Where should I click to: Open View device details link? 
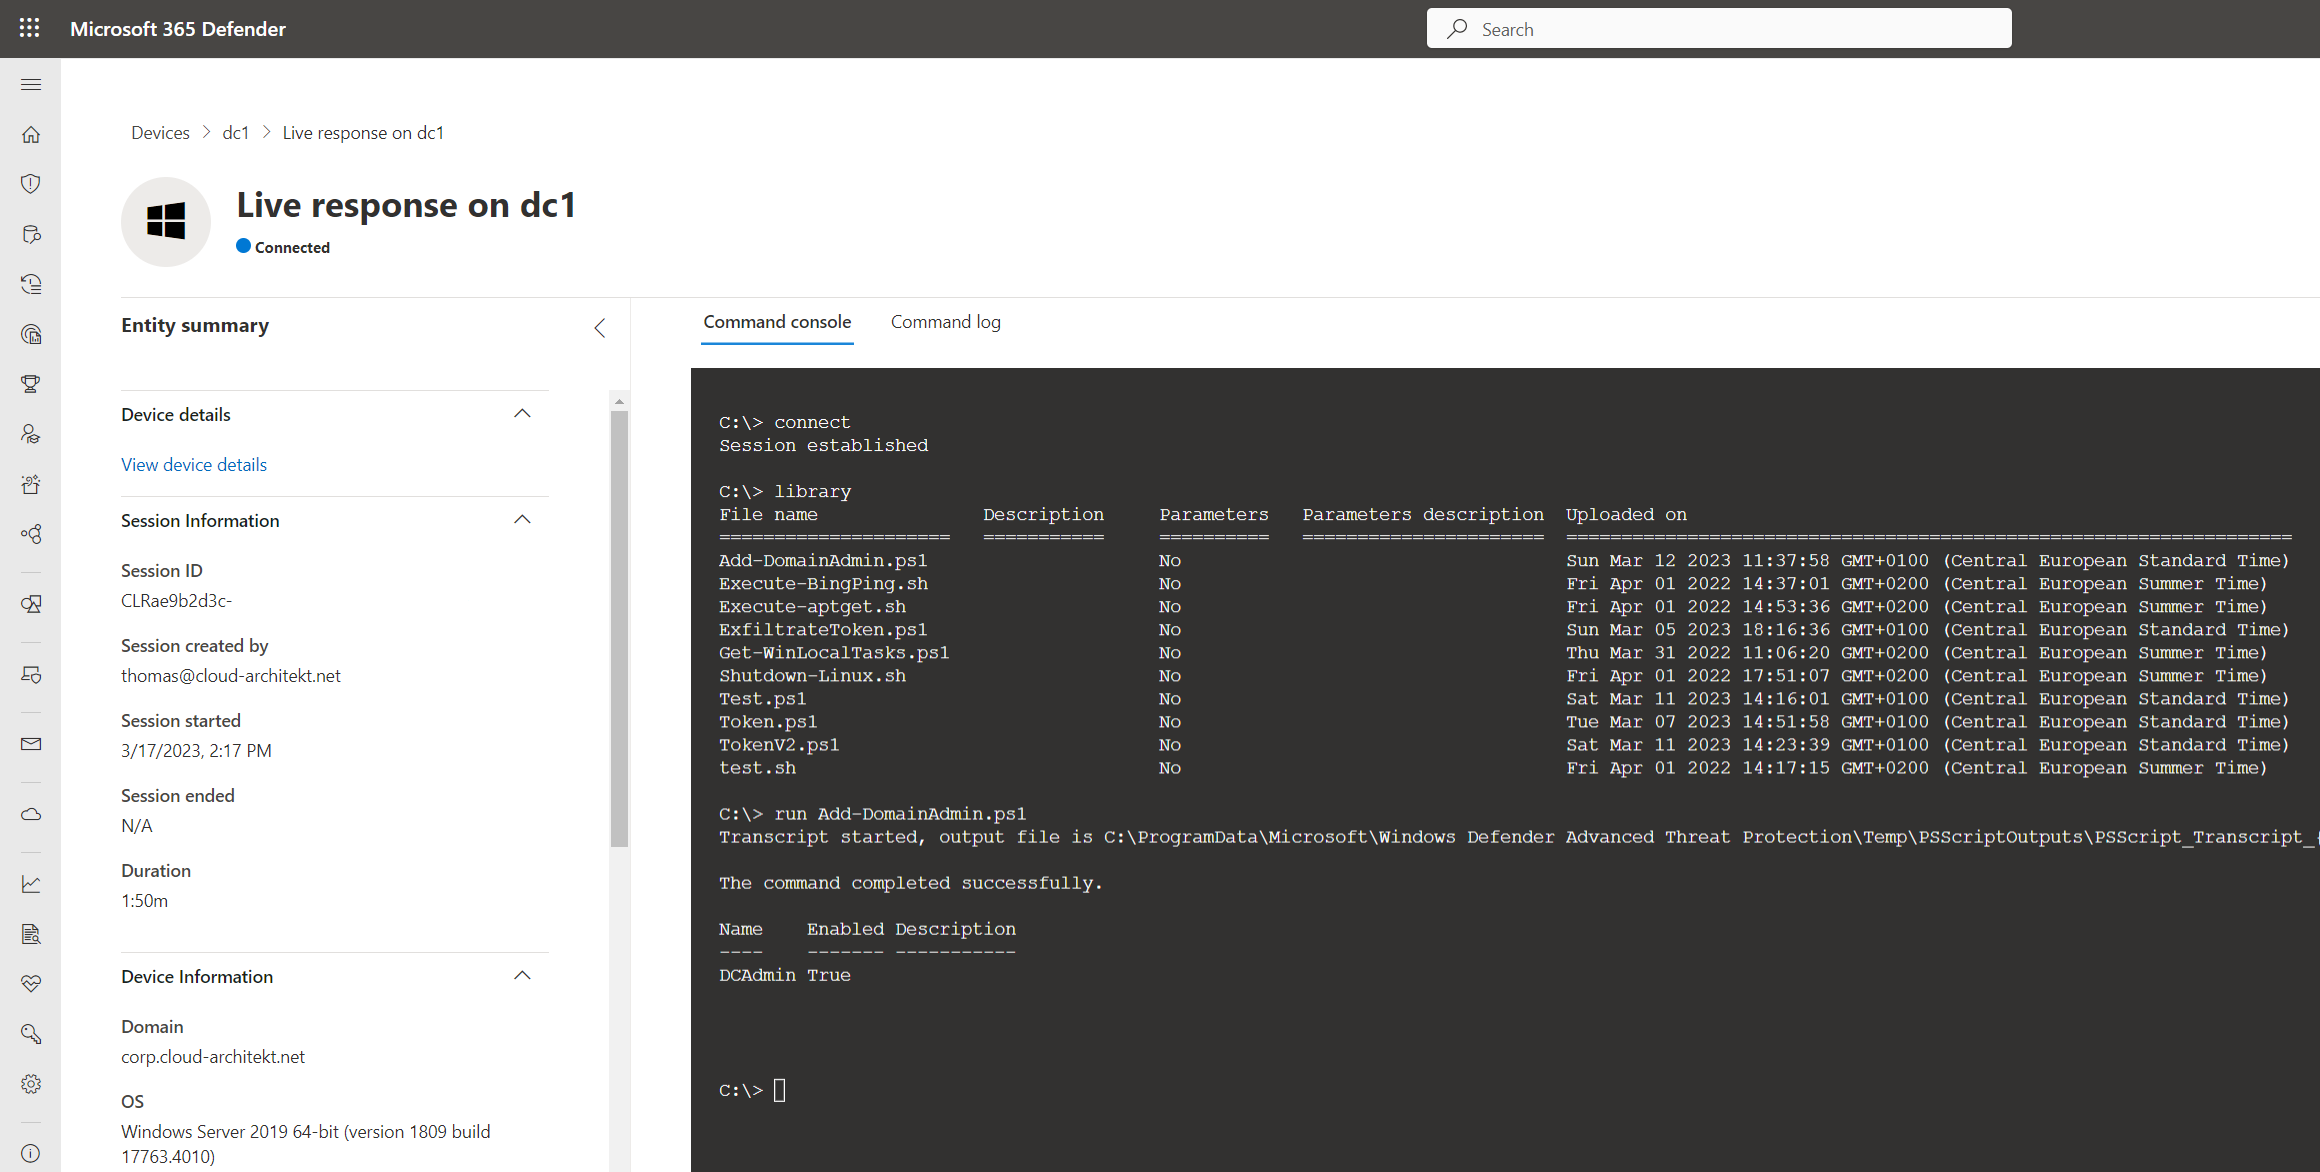pyautogui.click(x=194, y=465)
